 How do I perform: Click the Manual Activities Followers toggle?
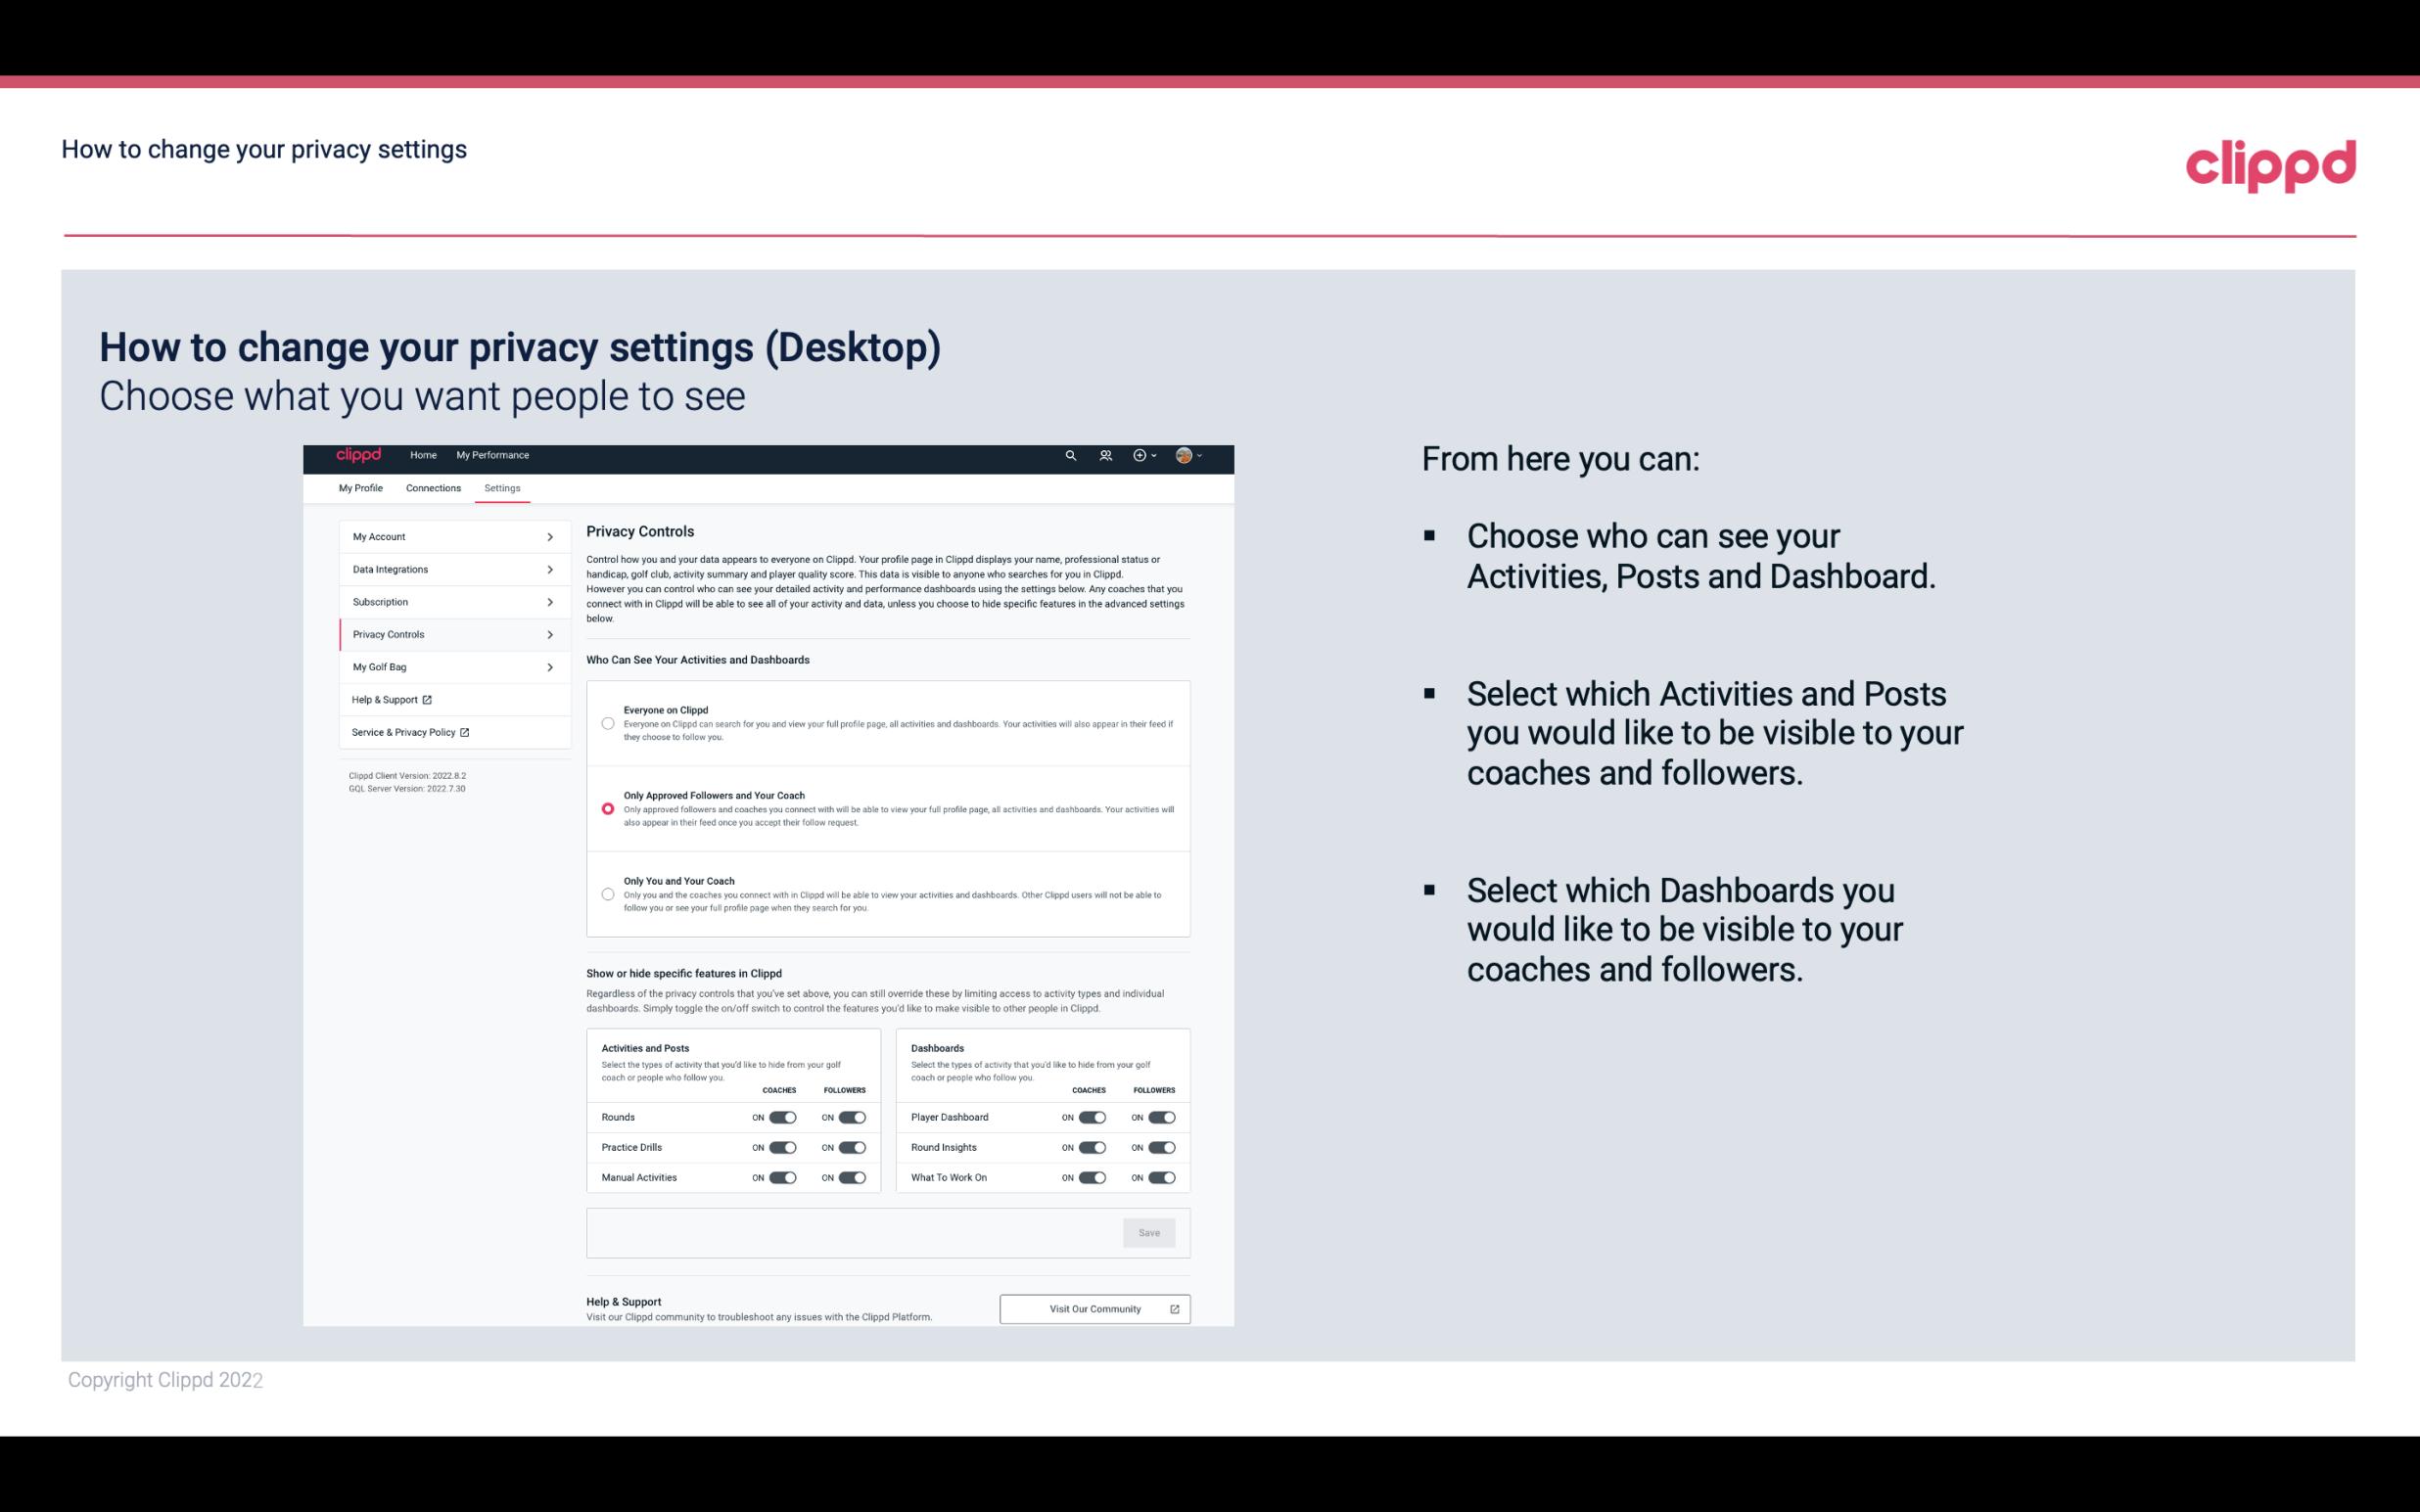coord(852,1179)
